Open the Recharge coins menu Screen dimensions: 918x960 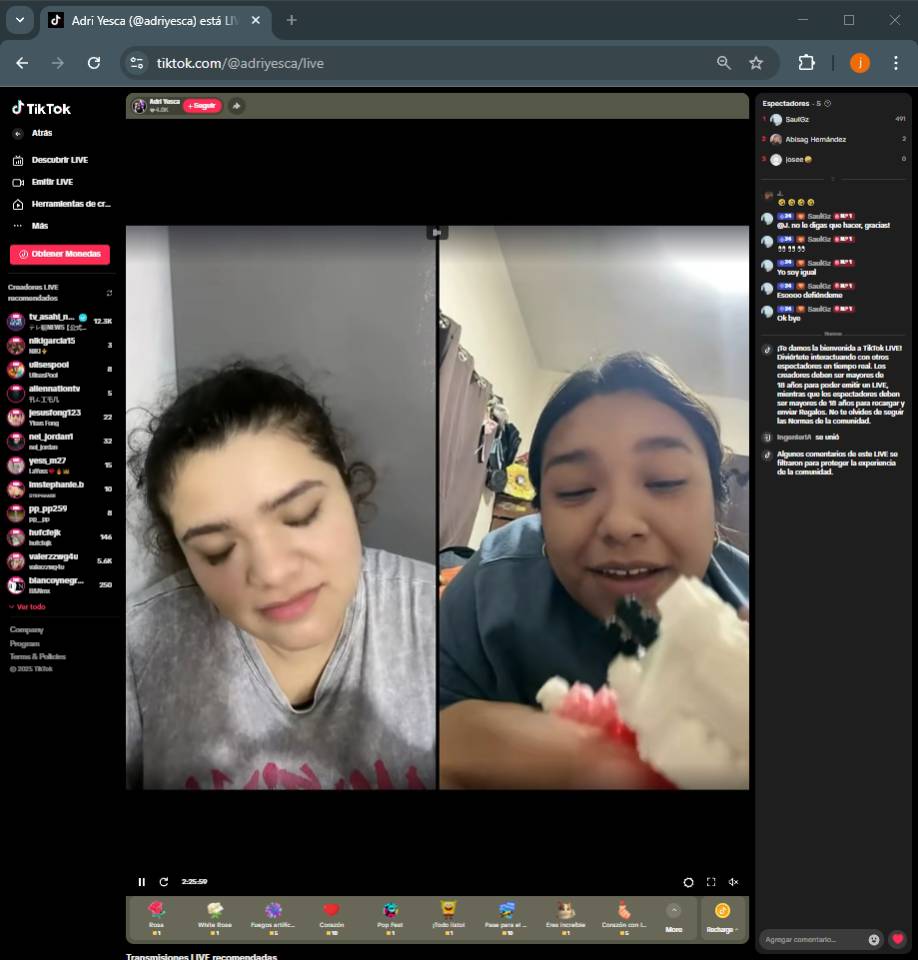(x=722, y=918)
